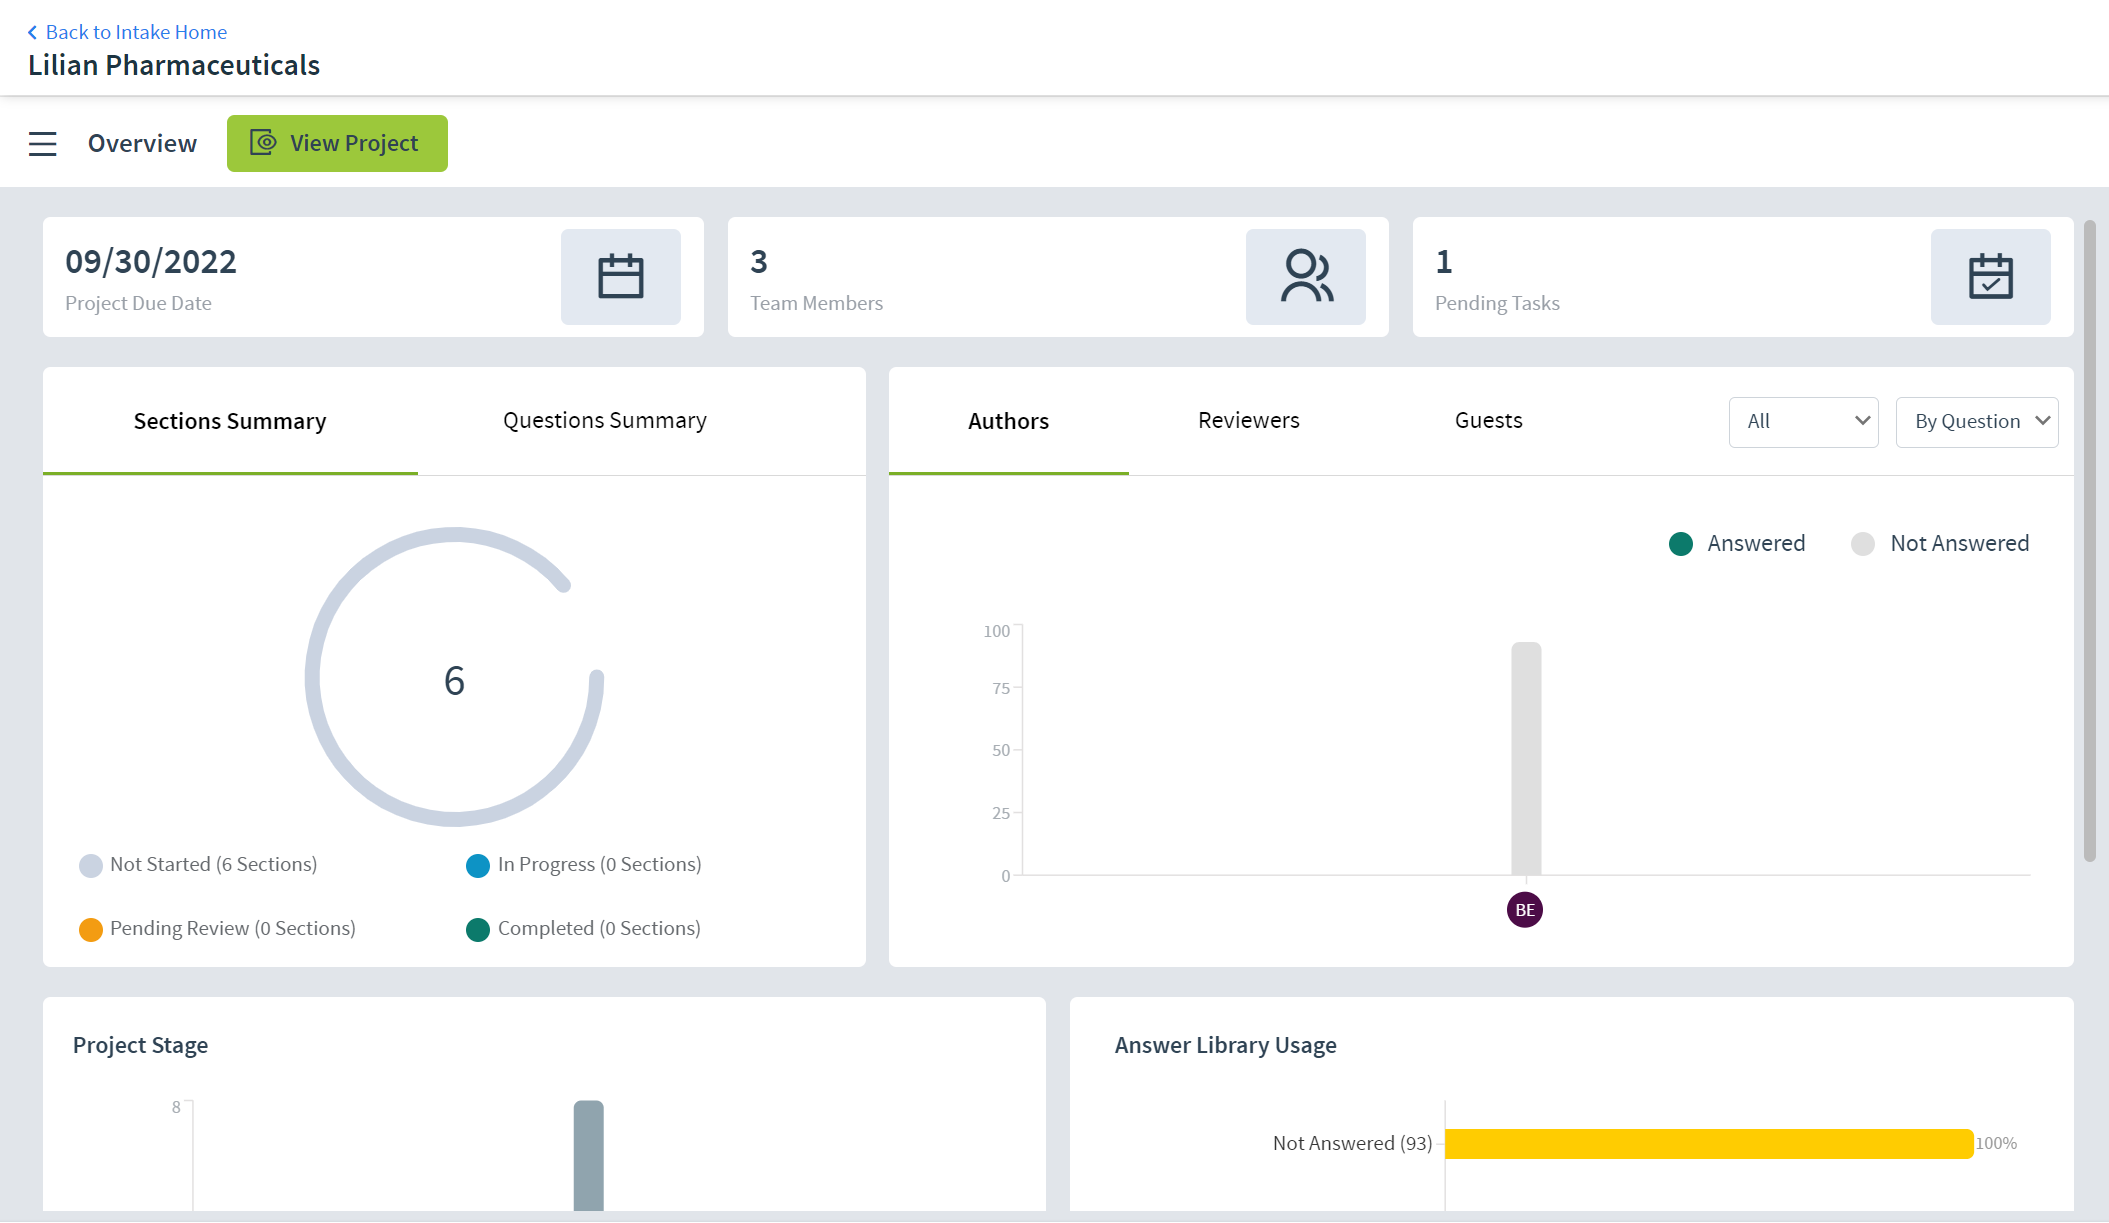The height and width of the screenshot is (1223, 2109).
Task: Select the Guests tab
Action: click(x=1488, y=421)
